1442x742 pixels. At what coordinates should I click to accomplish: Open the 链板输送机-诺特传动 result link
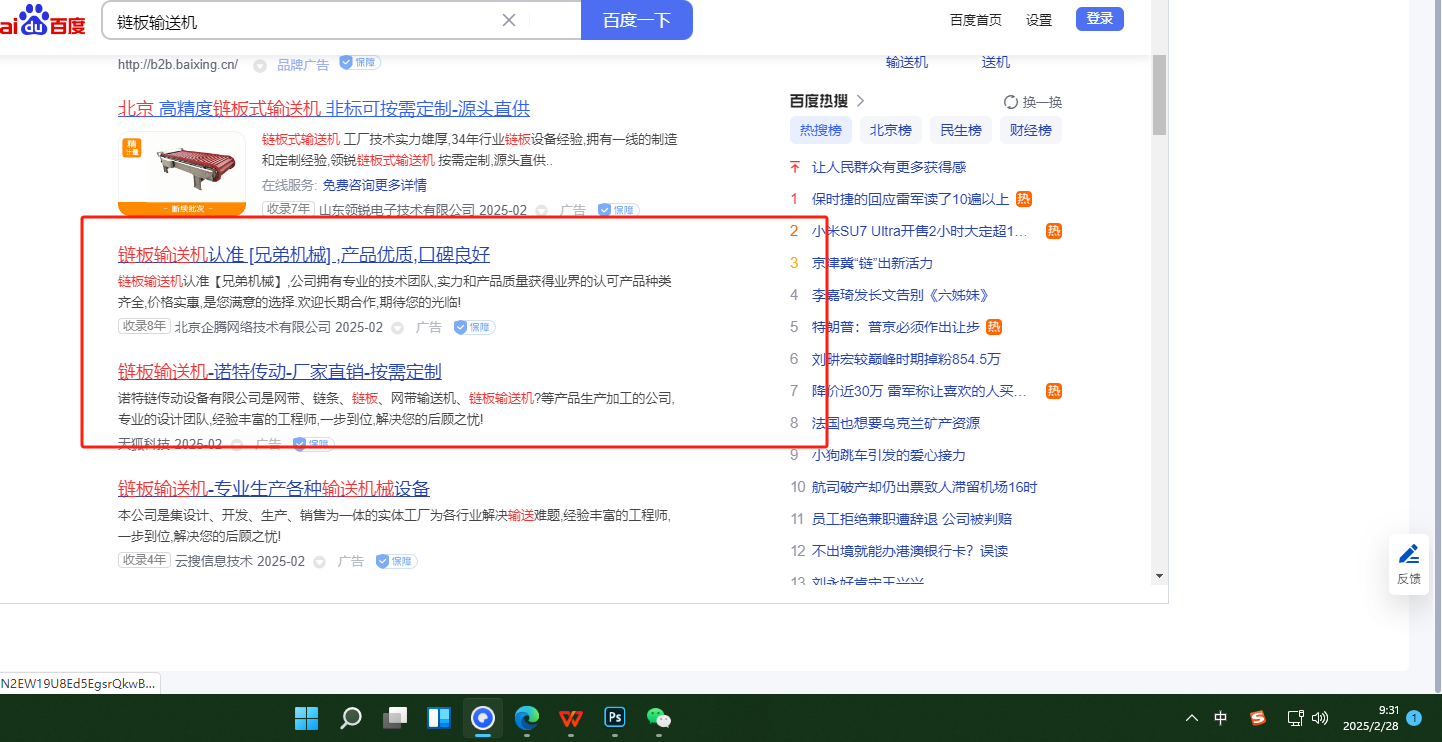pos(279,372)
